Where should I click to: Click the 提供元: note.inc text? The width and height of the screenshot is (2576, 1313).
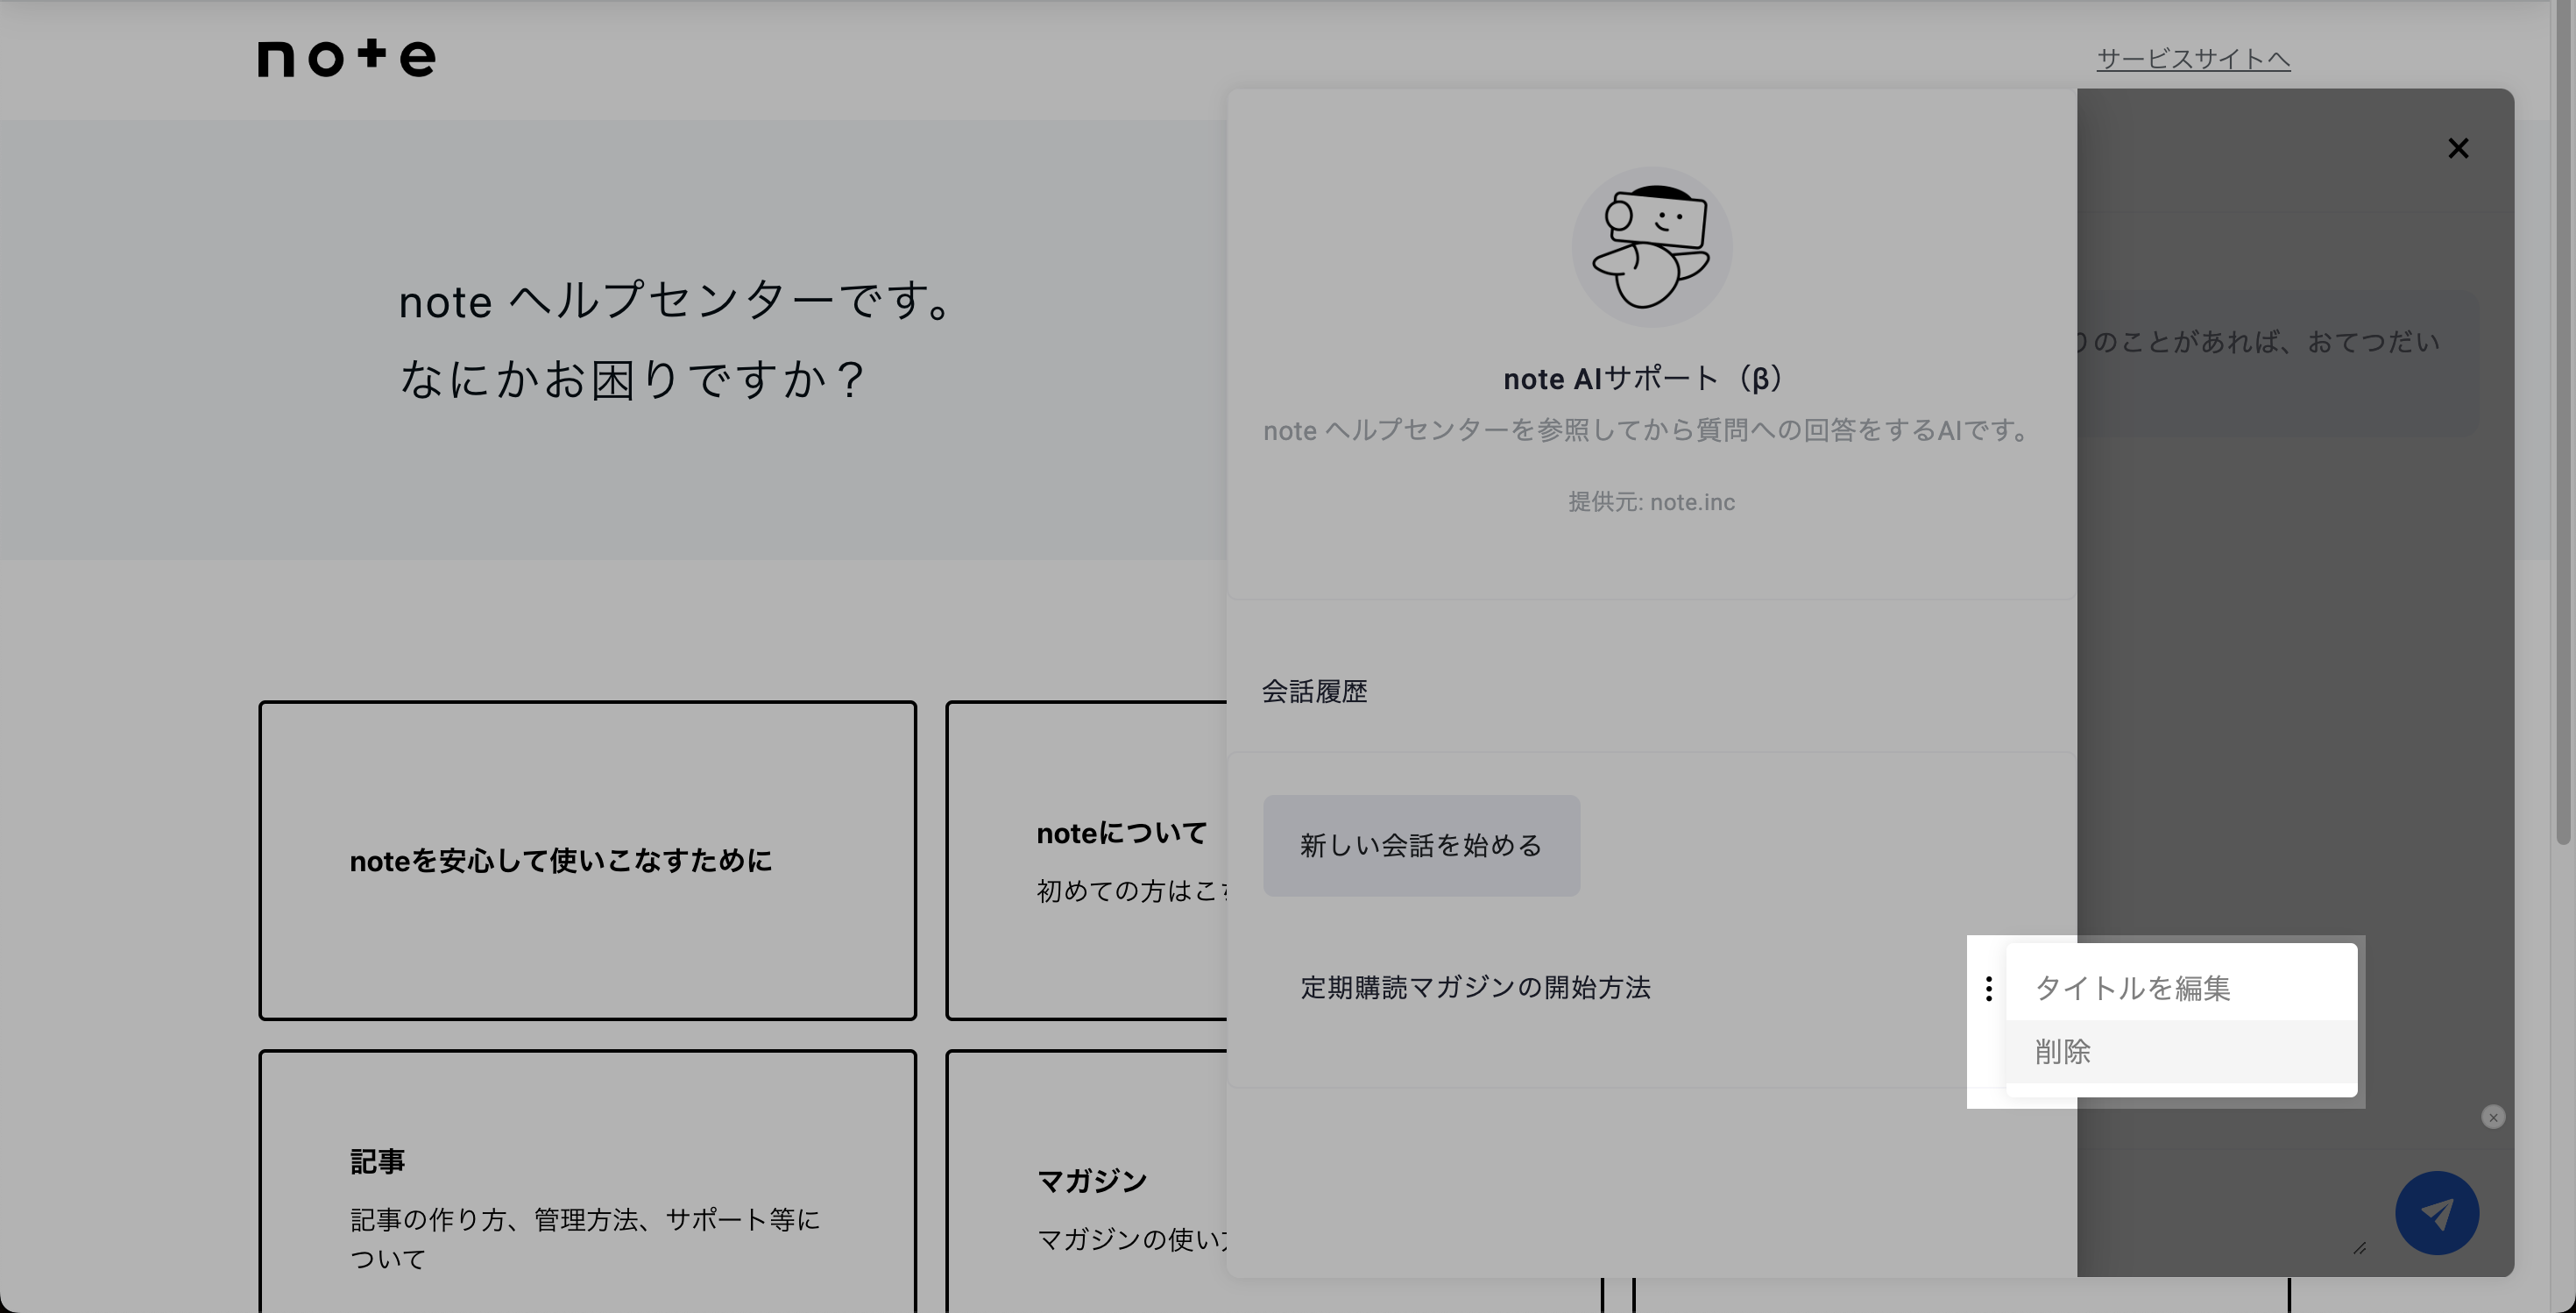point(1651,502)
